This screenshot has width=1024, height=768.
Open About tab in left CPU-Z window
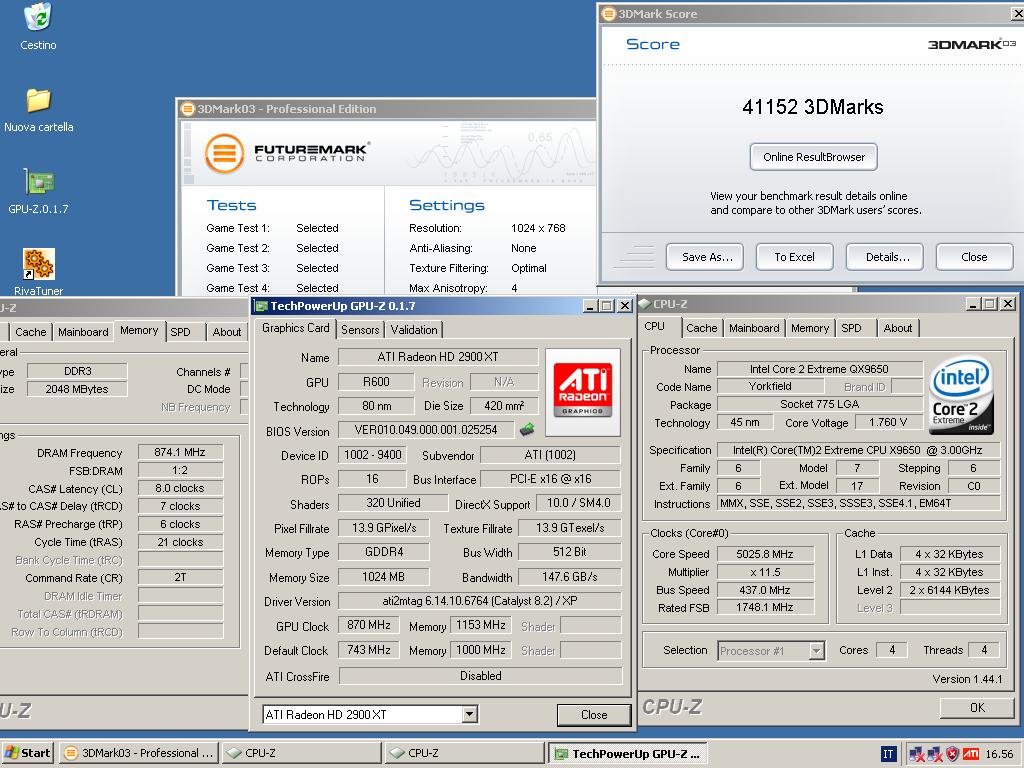click(x=227, y=332)
